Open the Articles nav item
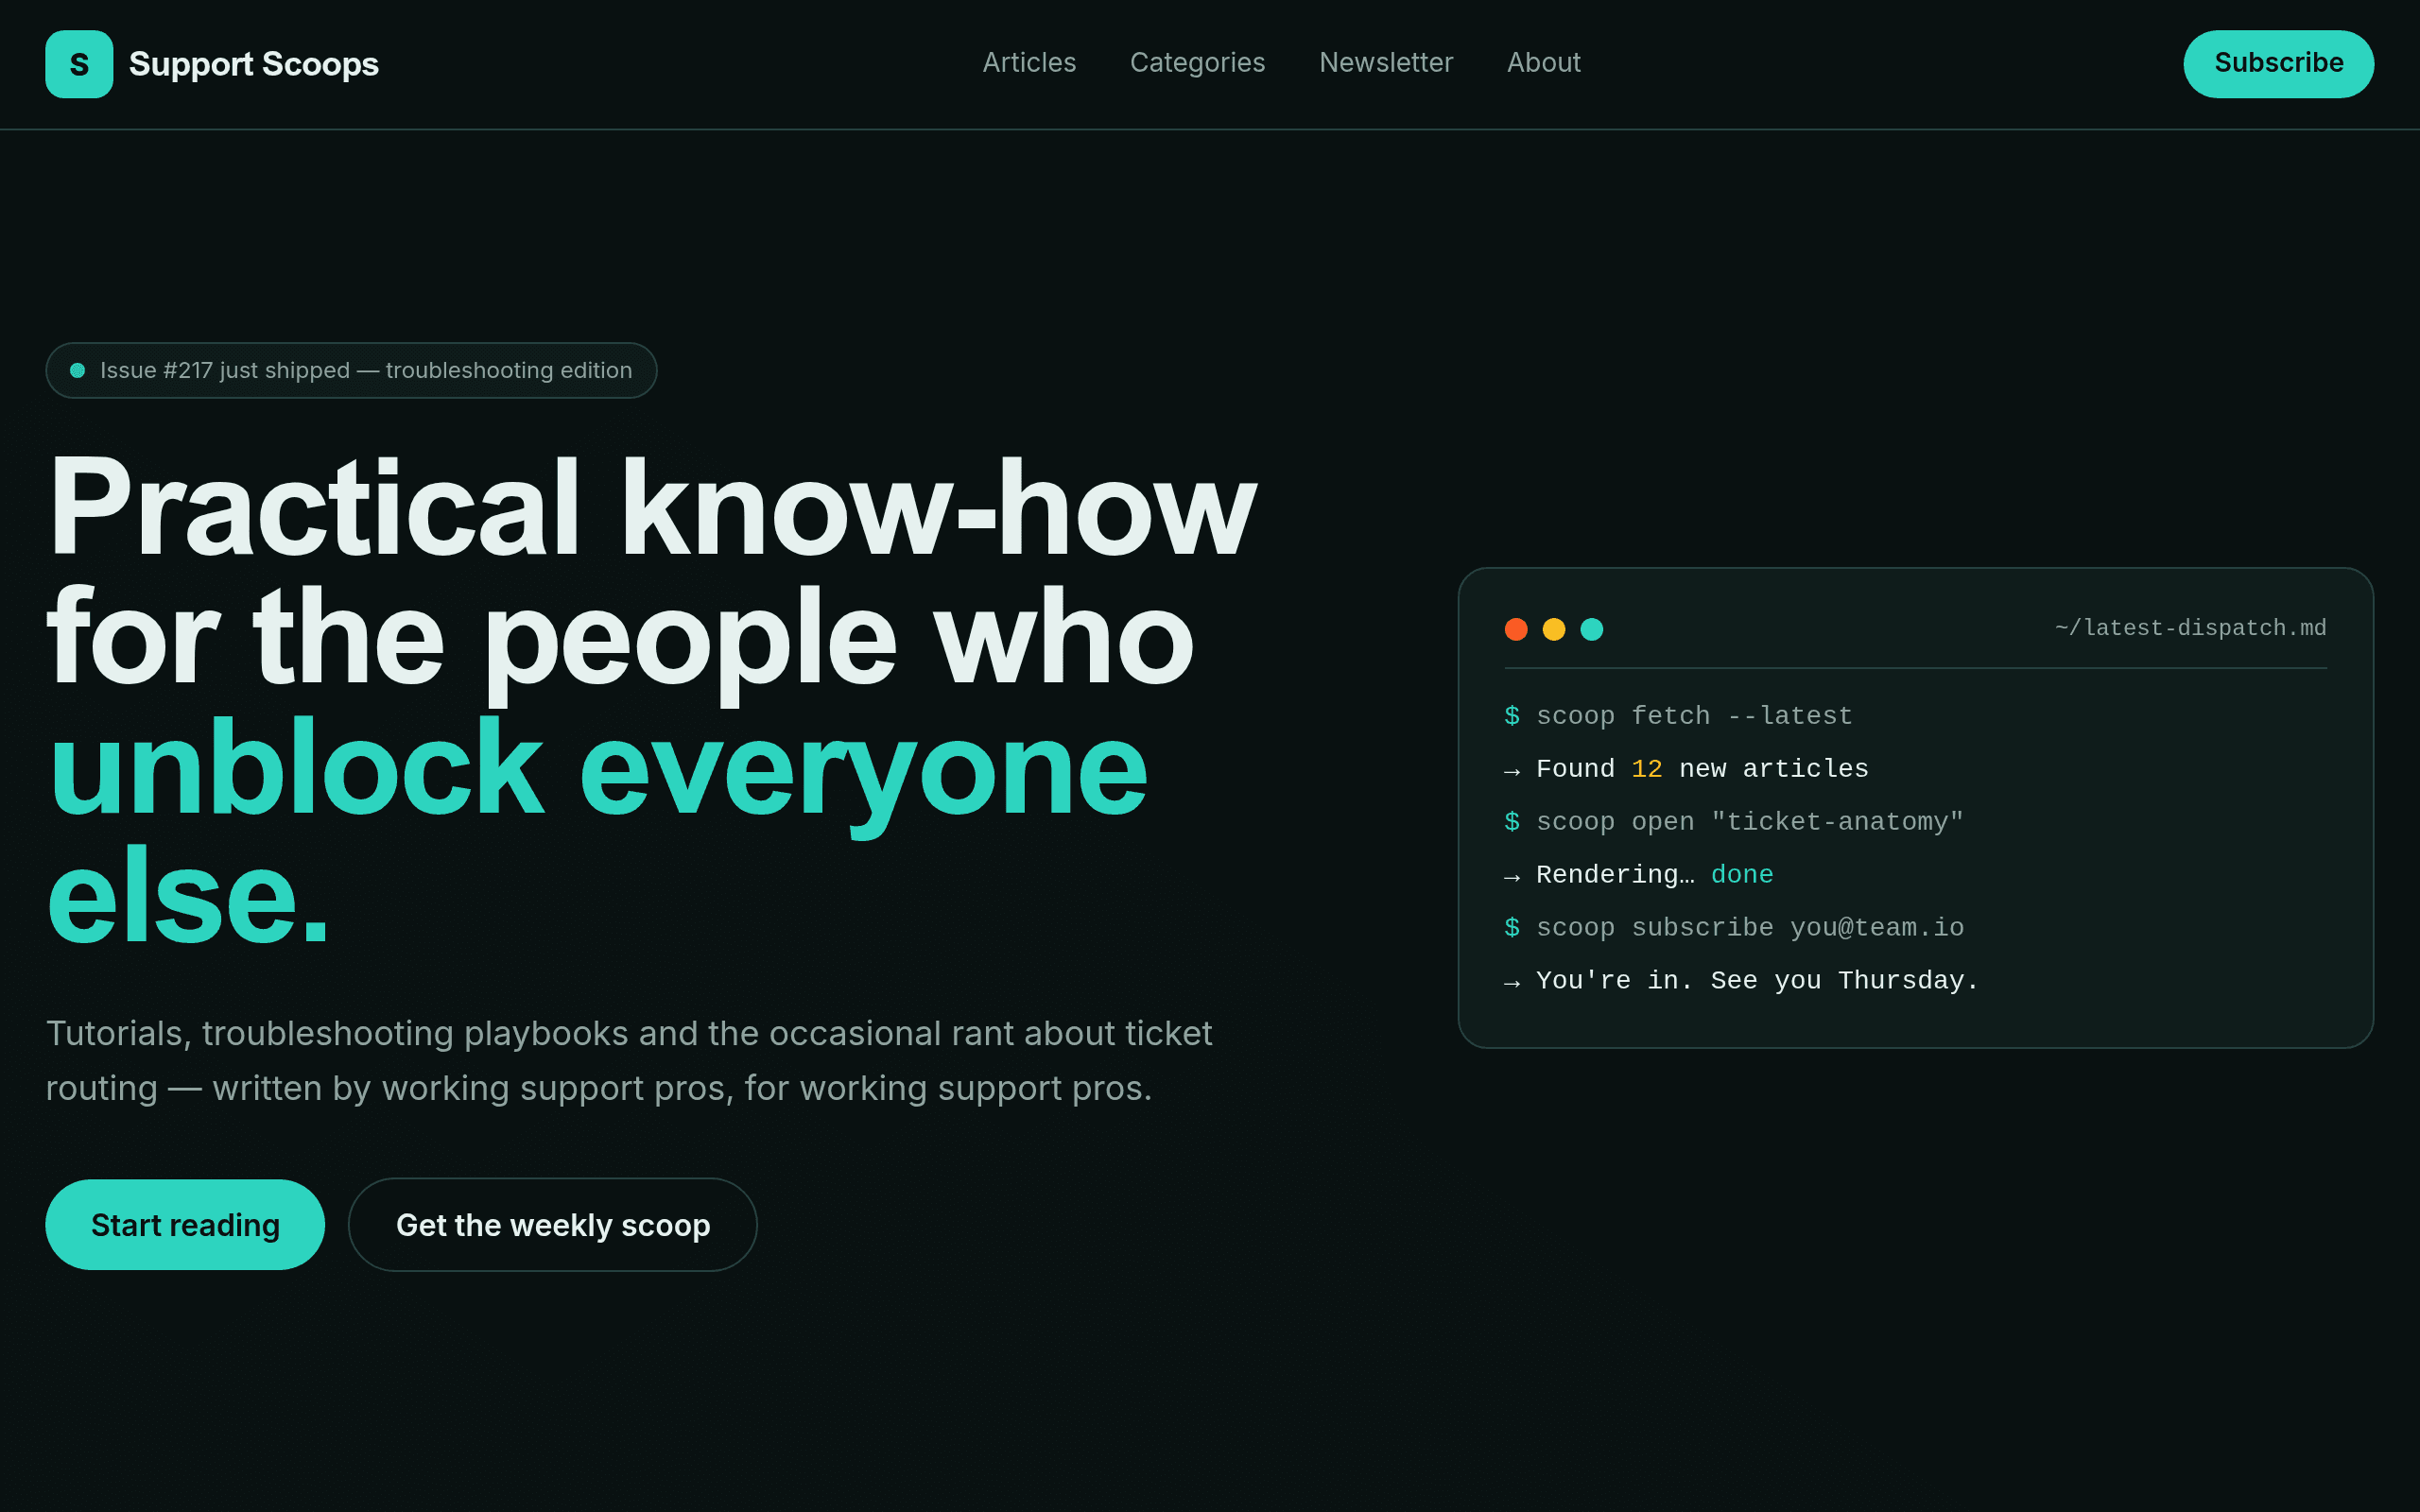Image resolution: width=2420 pixels, height=1512 pixels. coord(1029,63)
